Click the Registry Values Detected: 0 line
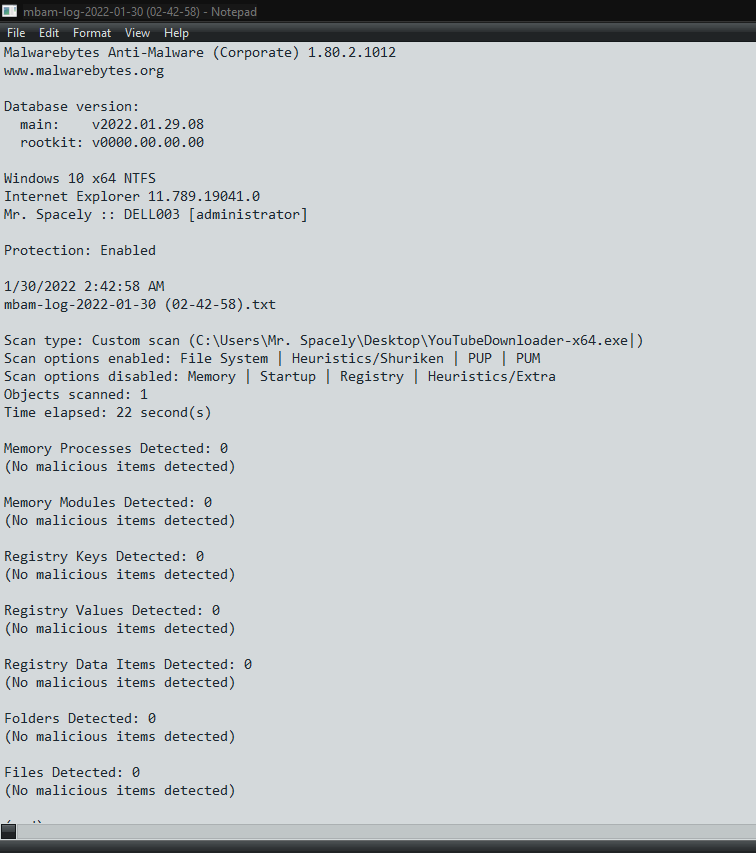The image size is (756, 853). (x=112, y=610)
